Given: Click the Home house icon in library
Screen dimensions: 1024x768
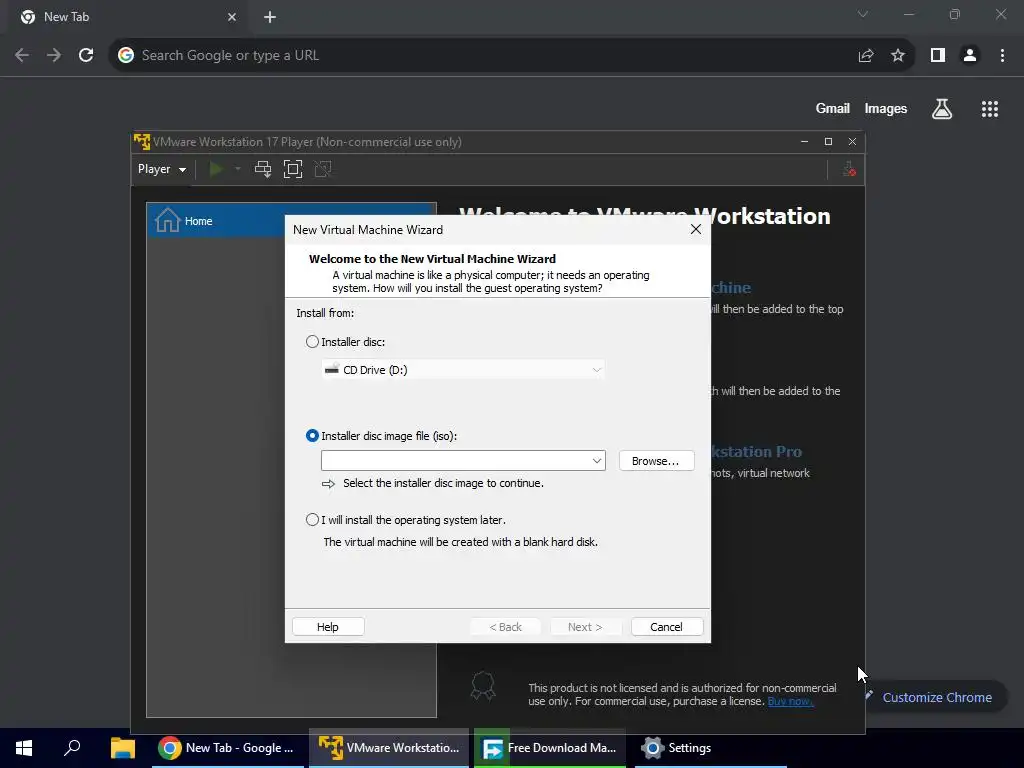Looking at the screenshot, I should click(167, 220).
